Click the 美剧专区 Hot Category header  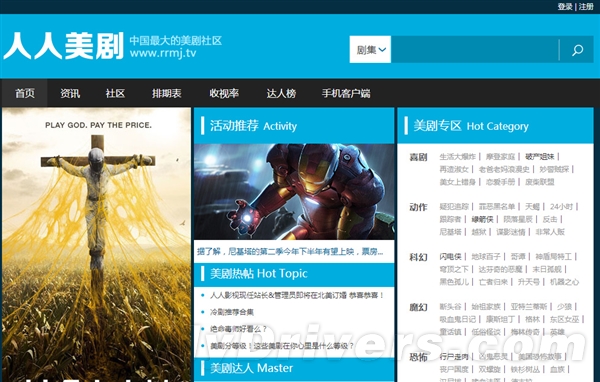point(471,126)
